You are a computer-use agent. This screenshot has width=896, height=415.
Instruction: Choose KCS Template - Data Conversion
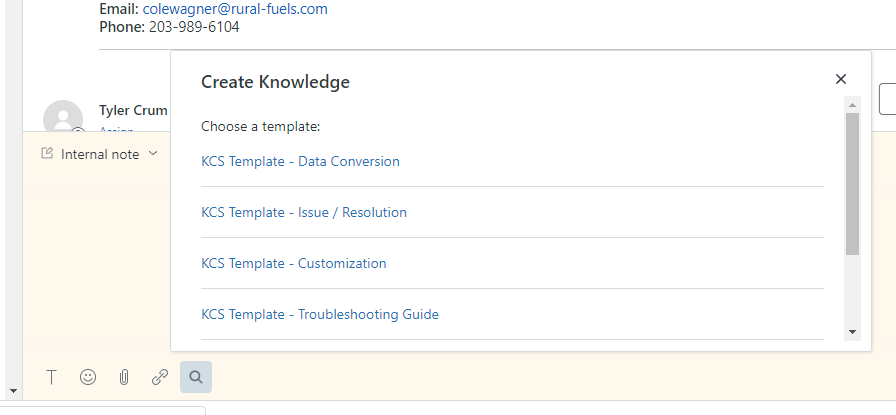click(301, 161)
